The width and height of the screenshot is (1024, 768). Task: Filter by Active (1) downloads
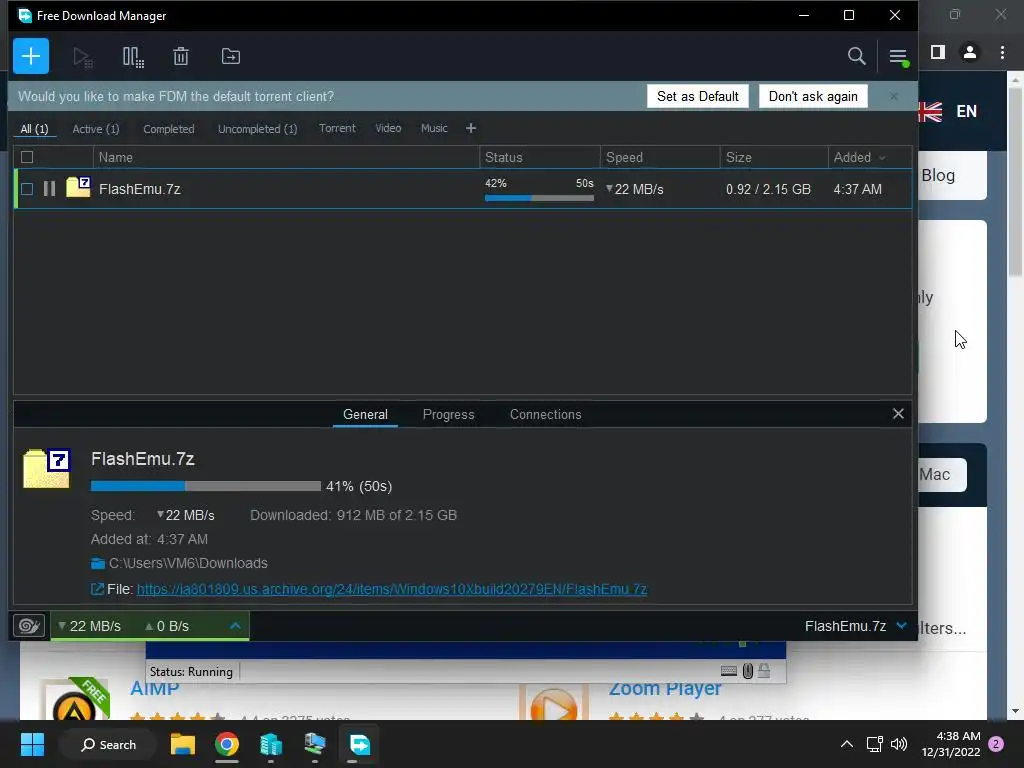tap(95, 129)
